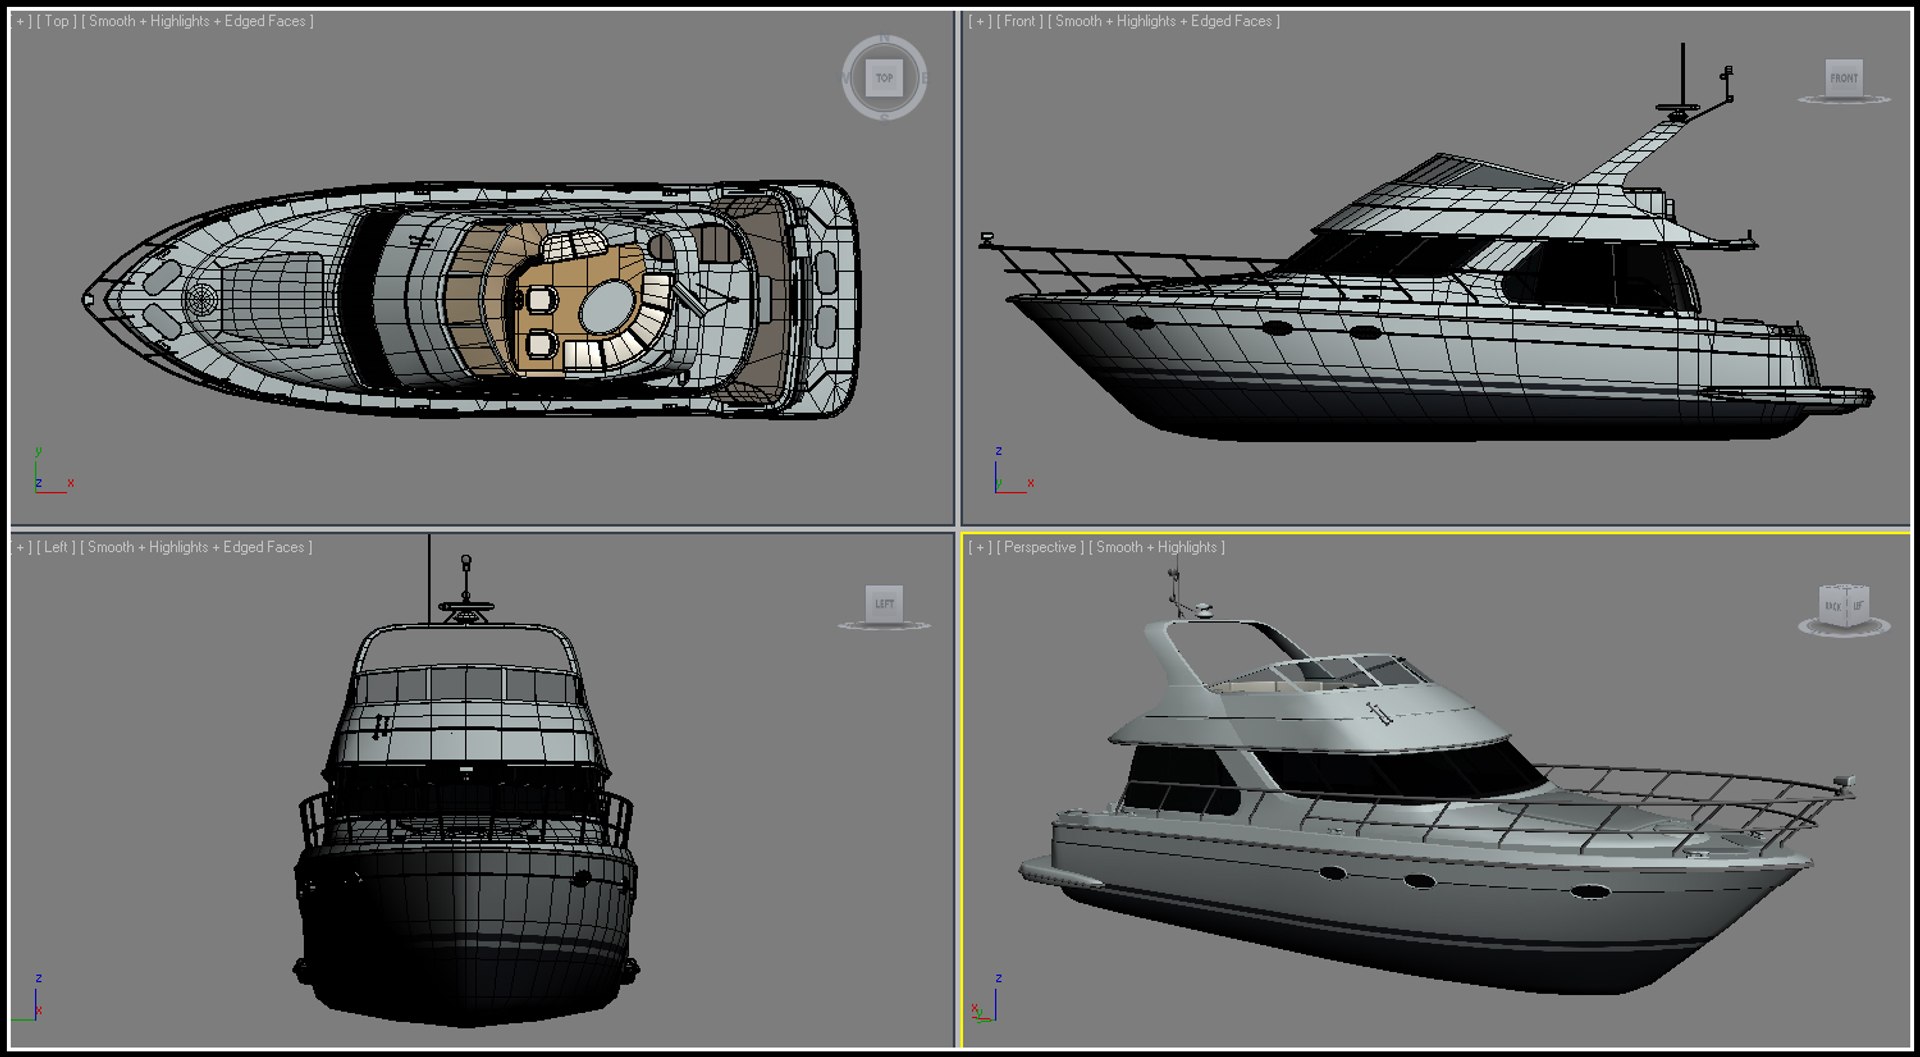Open the [Perspective] view label menu
Screen dimensions: 1920x1057
[1040, 547]
